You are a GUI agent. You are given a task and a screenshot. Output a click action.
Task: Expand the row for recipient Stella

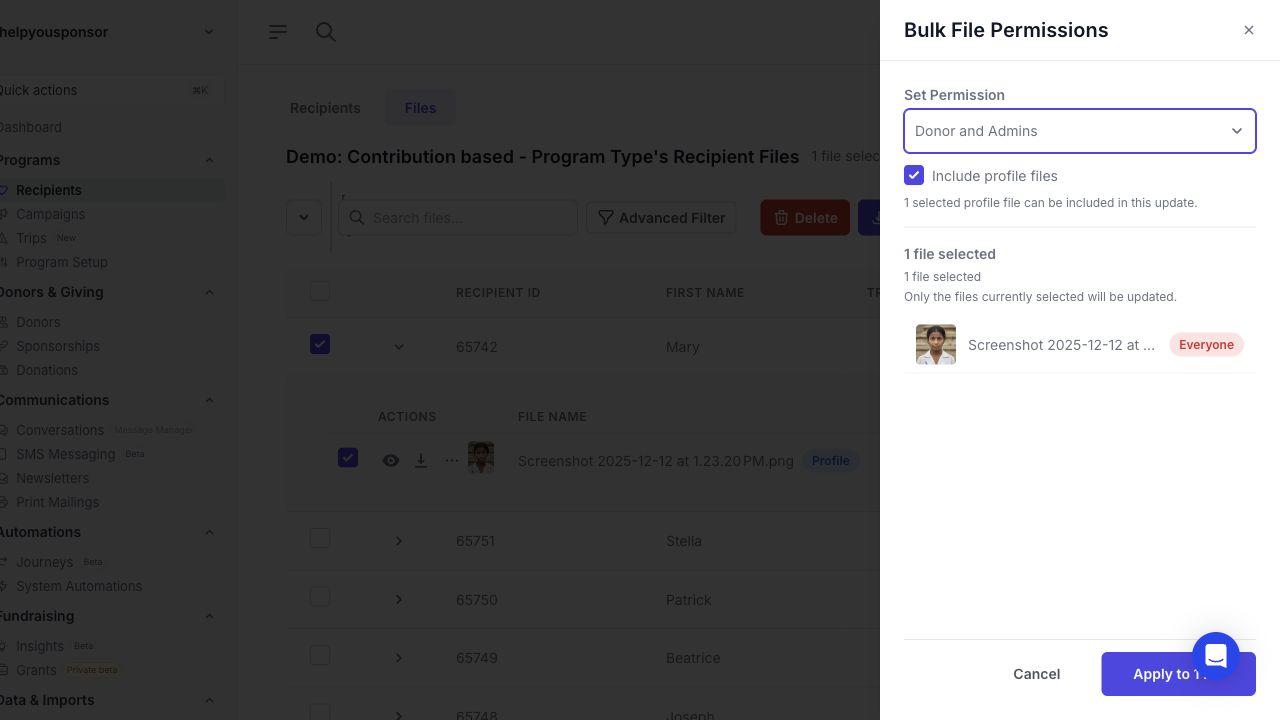tap(399, 541)
